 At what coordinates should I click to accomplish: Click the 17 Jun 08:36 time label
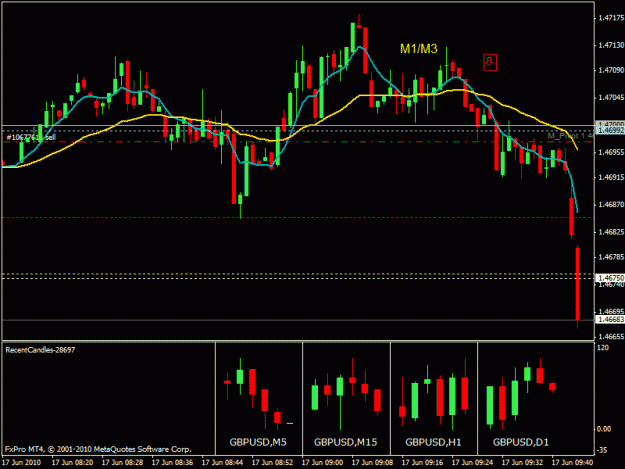point(172,463)
